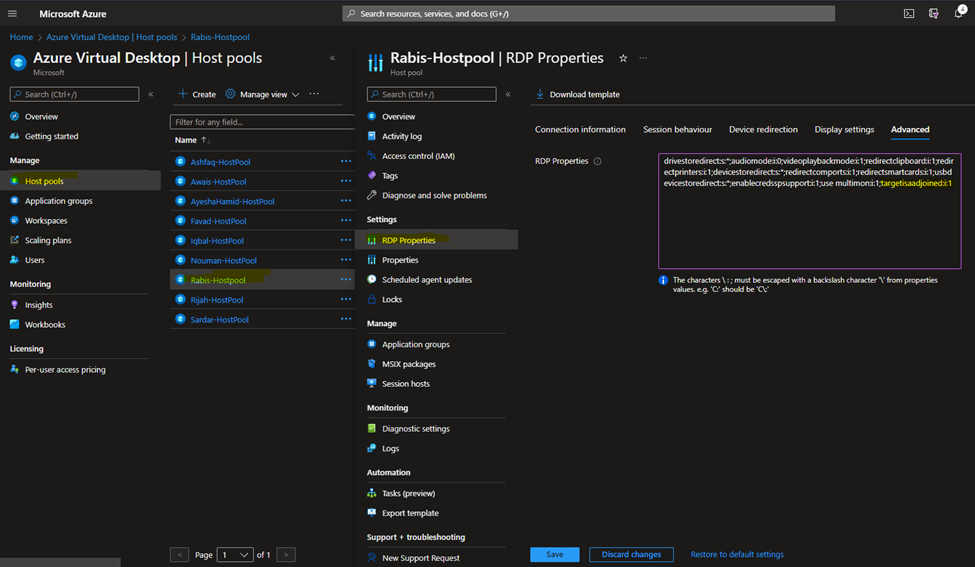Open Workspaces in left menu

click(x=46, y=221)
